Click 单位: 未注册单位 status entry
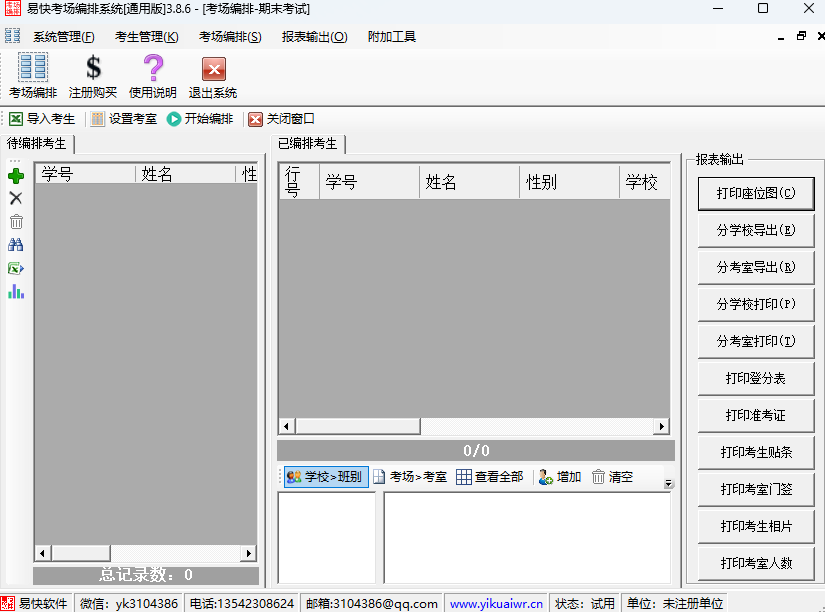 (675, 604)
